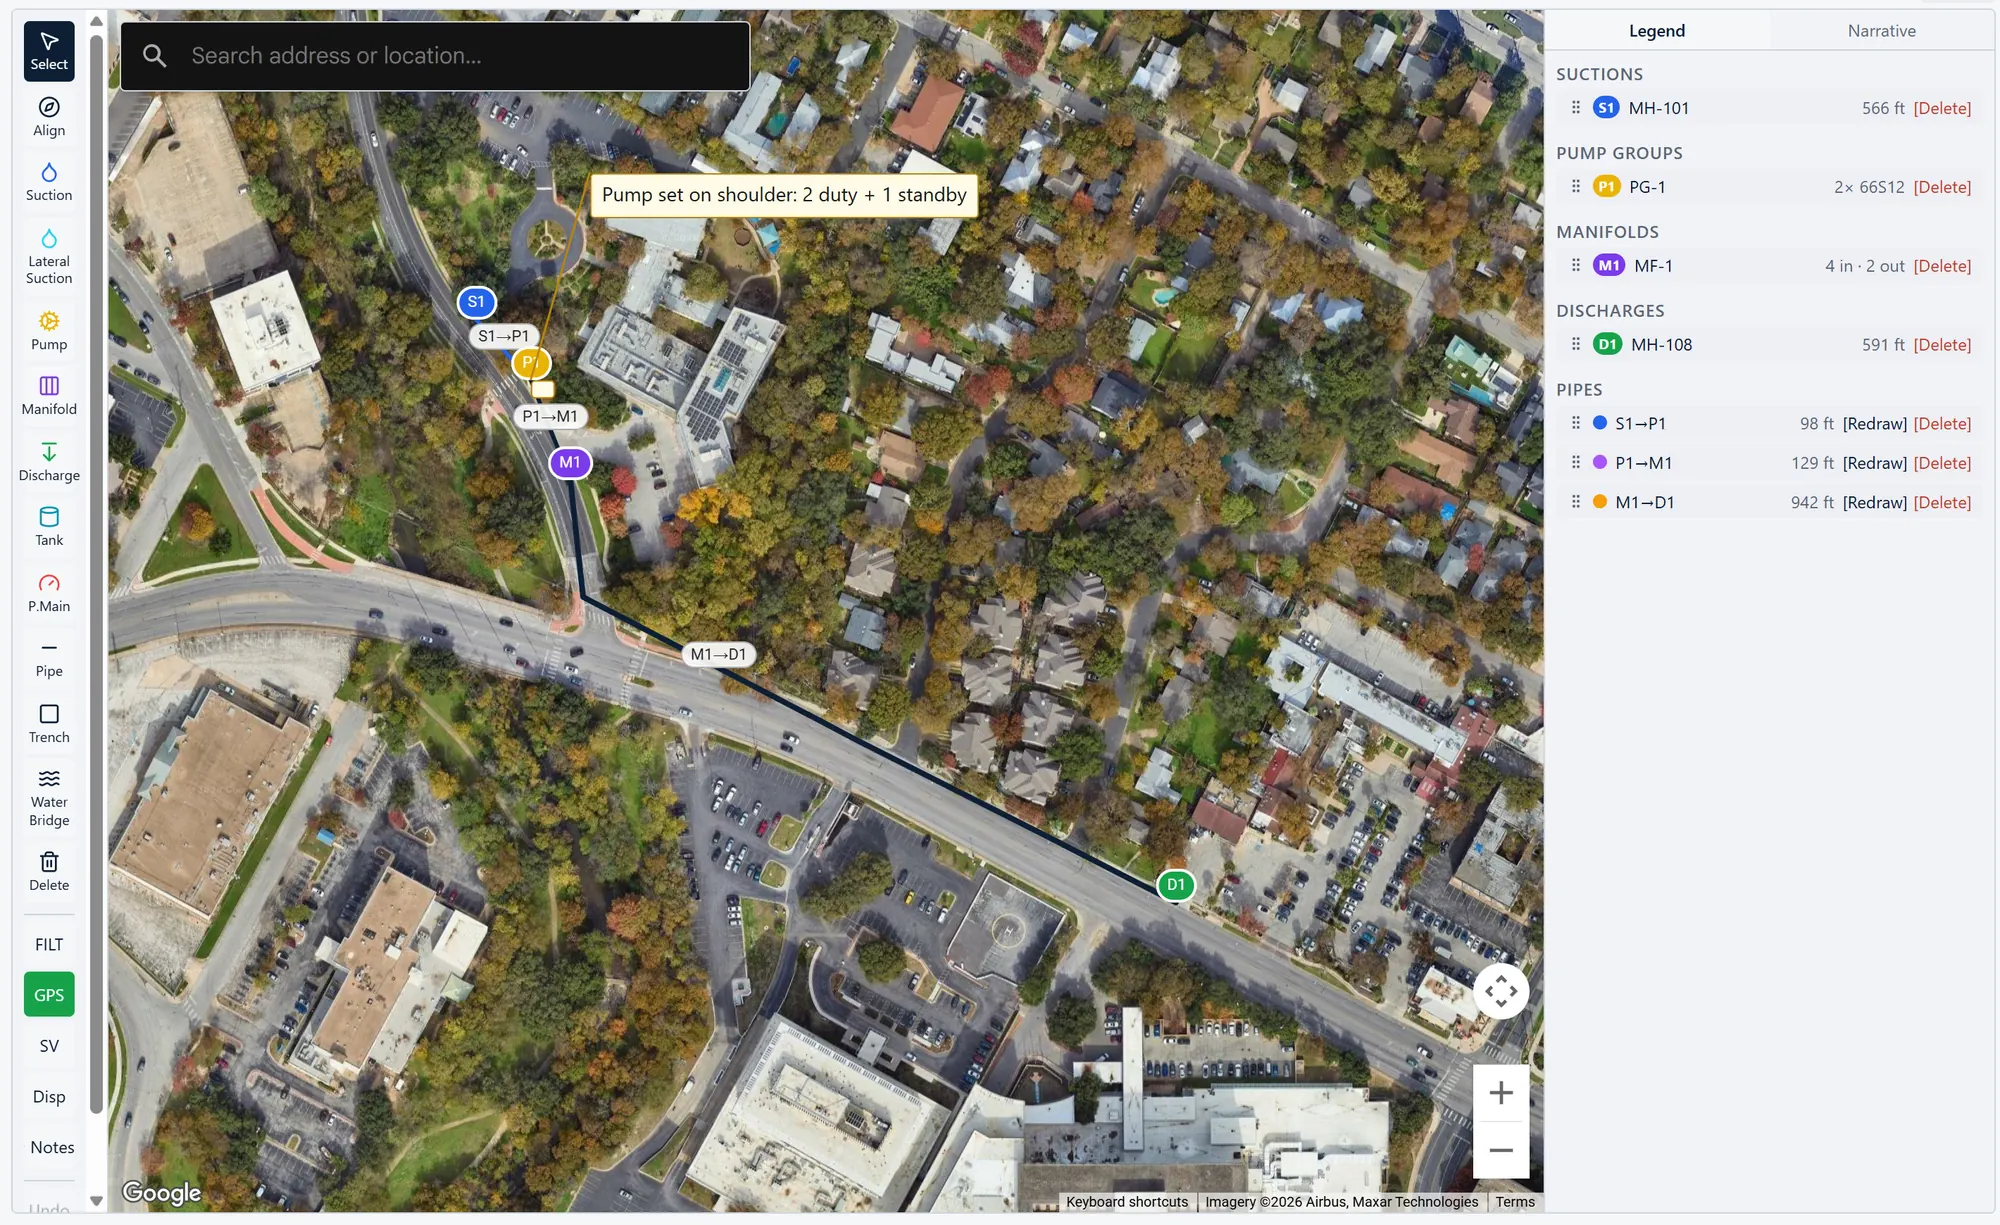Image resolution: width=2000 pixels, height=1225 pixels.
Task: Click the S1 suction marker on map
Action: pos(476,302)
